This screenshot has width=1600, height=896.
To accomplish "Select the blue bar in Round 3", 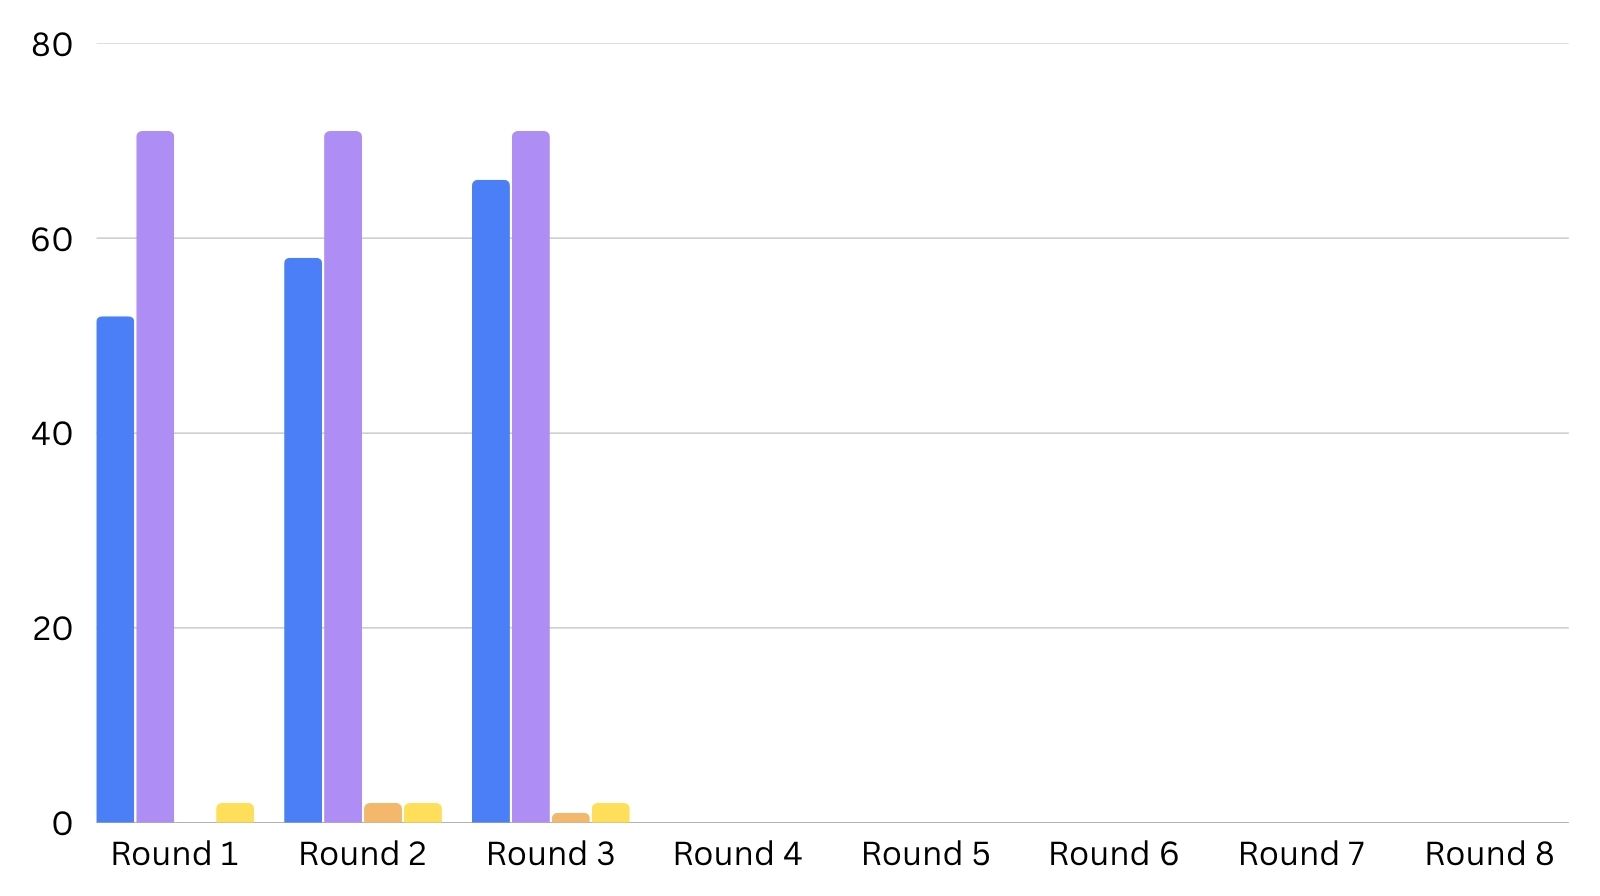I will (491, 502).
